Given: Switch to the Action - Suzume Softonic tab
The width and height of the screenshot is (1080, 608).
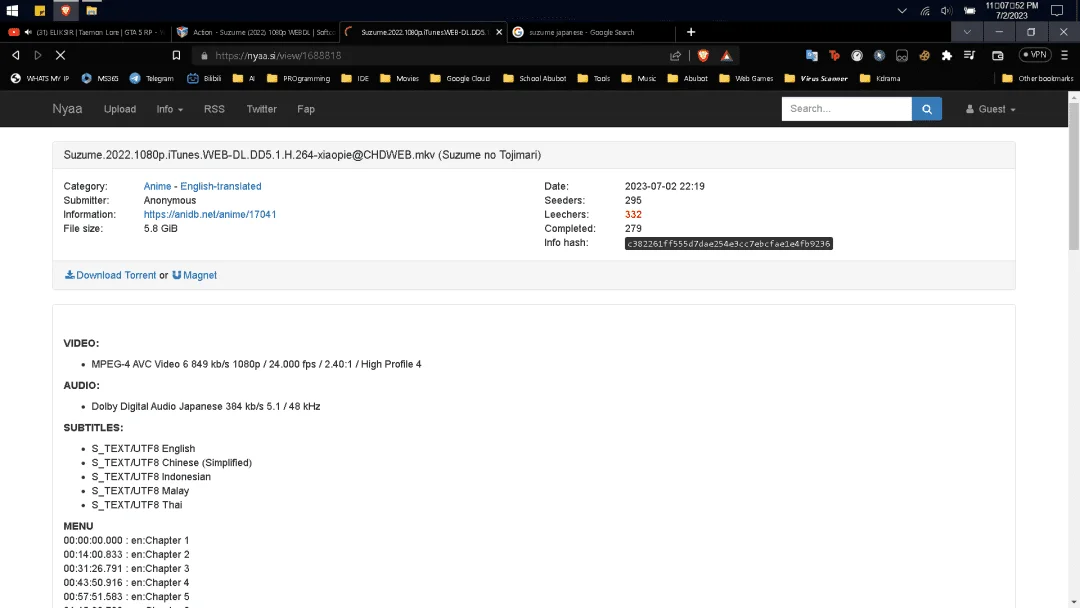Looking at the screenshot, I should pos(255,32).
